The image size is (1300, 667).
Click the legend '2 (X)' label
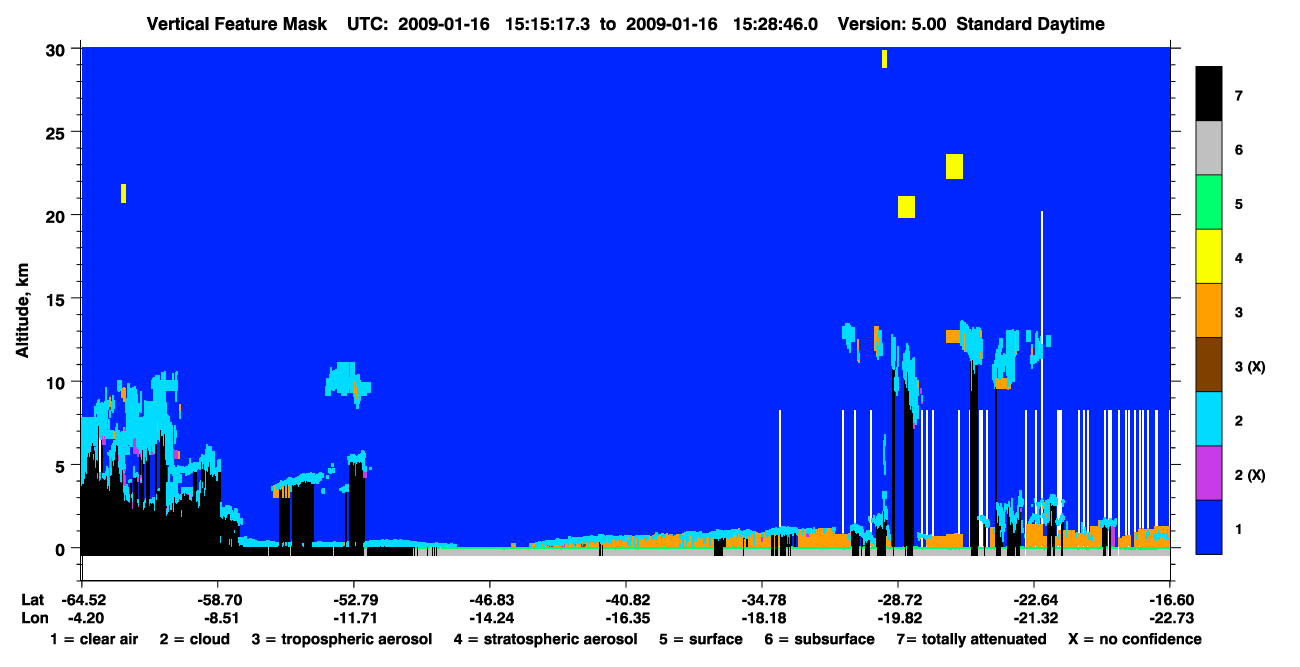coord(1250,474)
